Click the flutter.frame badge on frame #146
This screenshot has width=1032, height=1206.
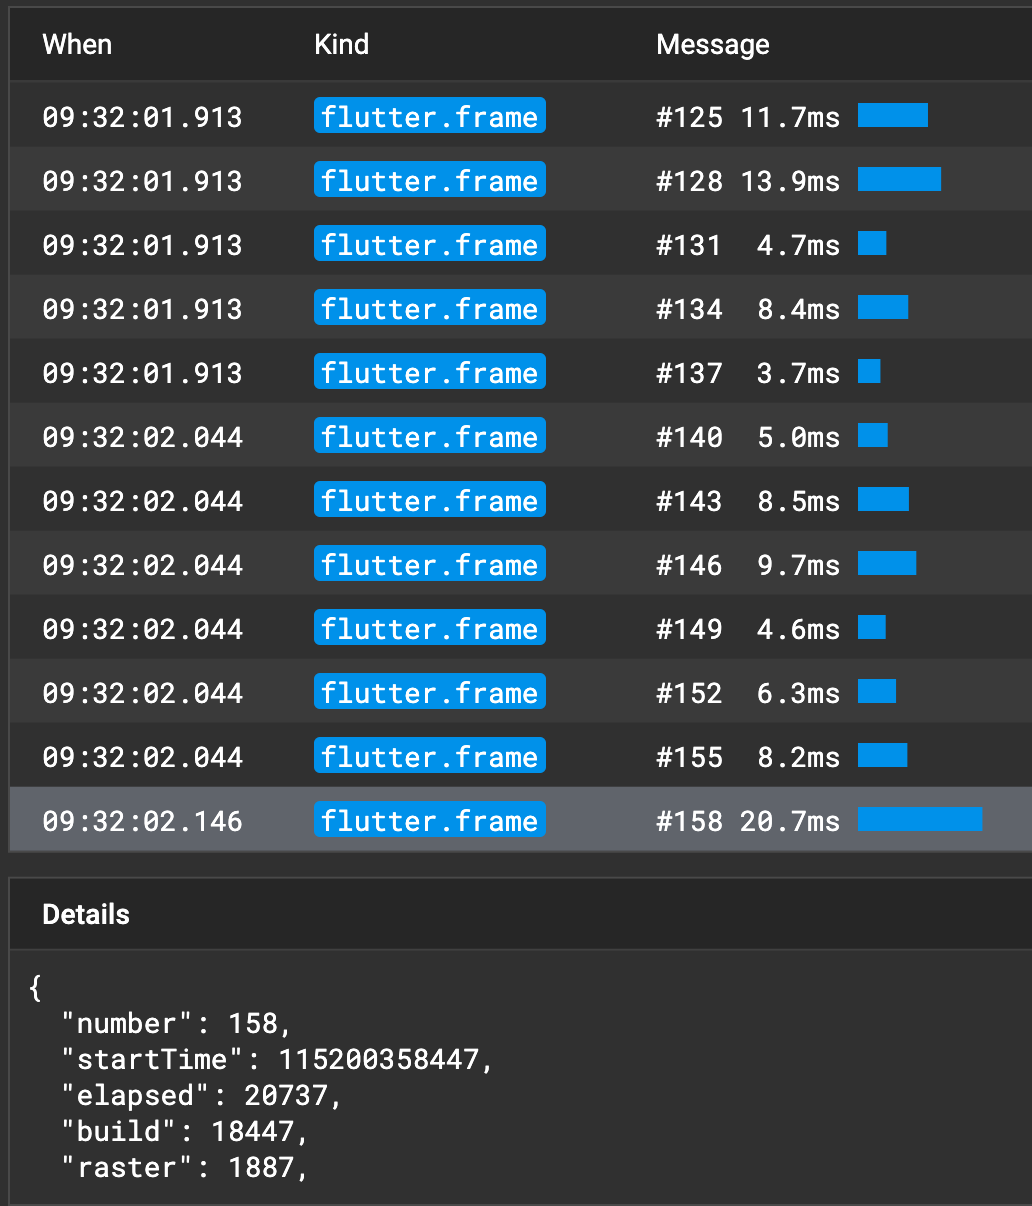point(429,563)
